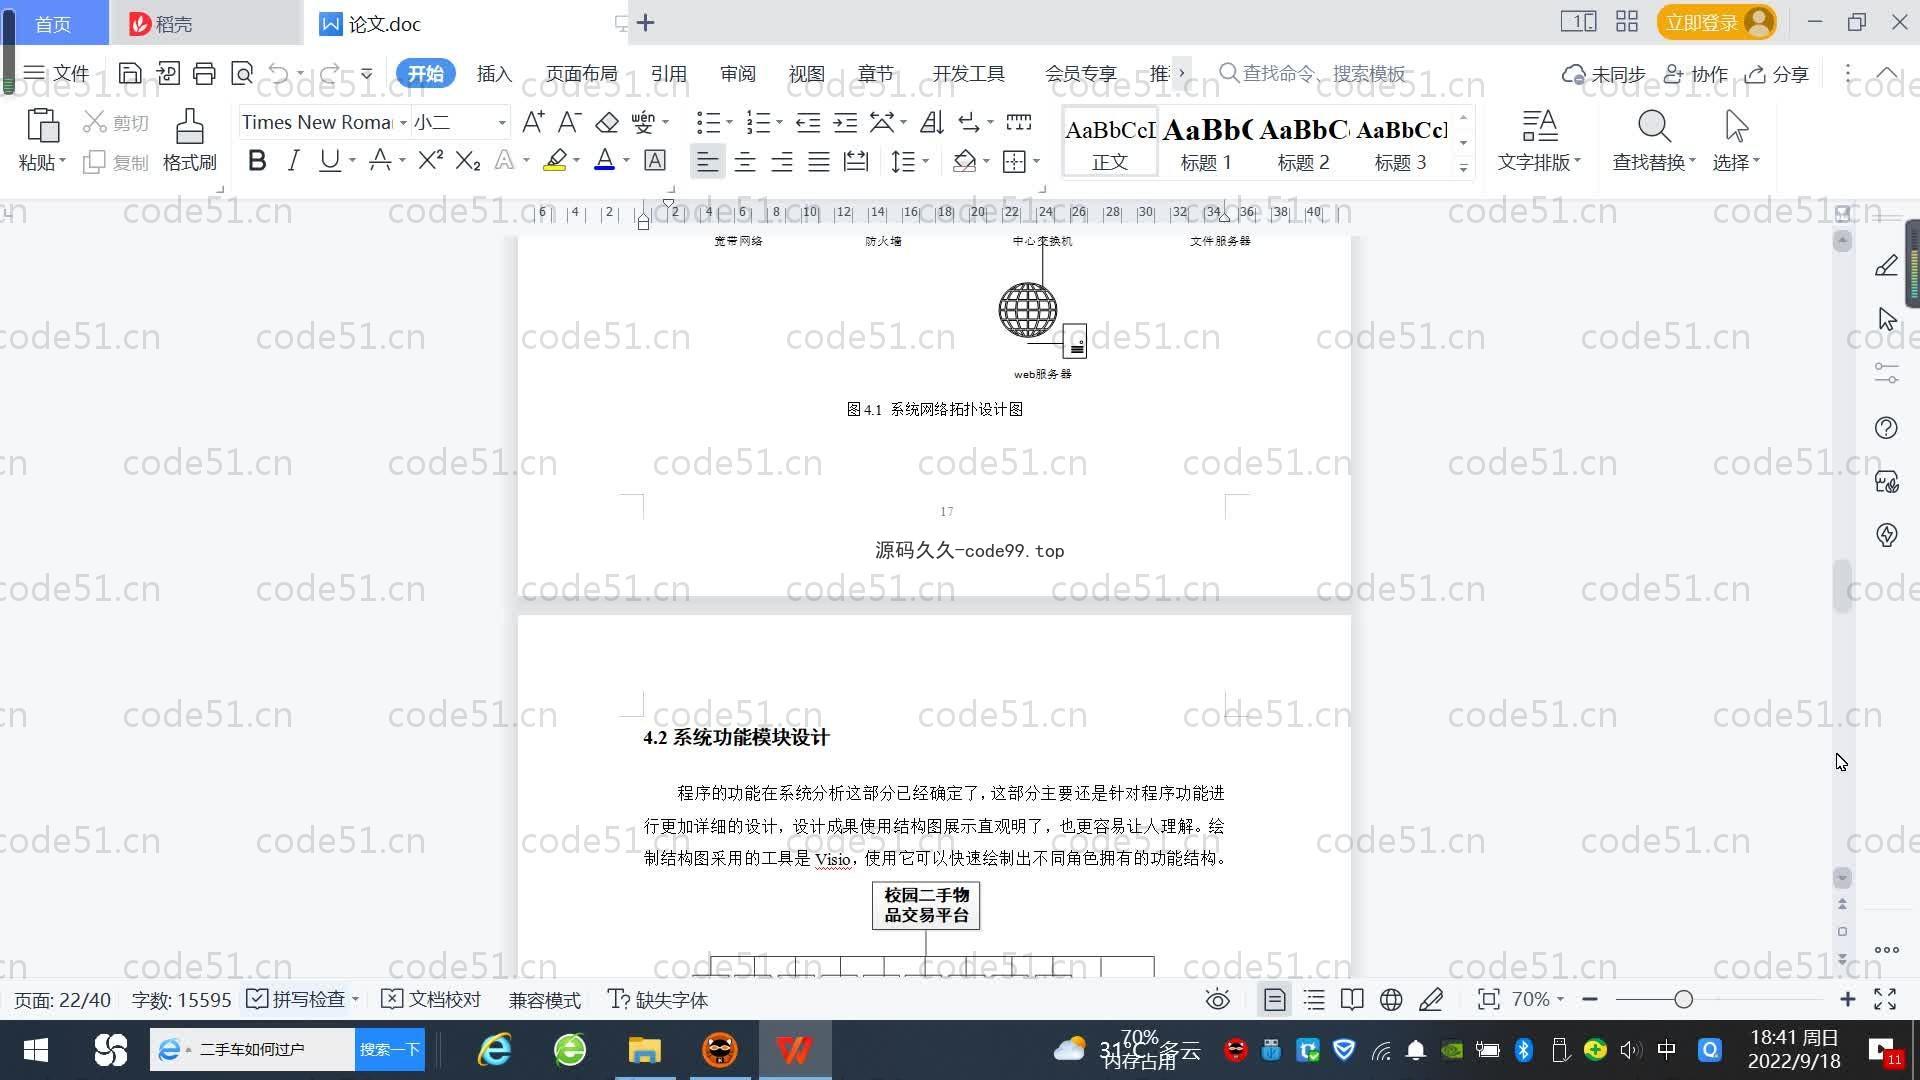Image resolution: width=1920 pixels, height=1080 pixels.
Task: Toggle italic formatting
Action: (293, 161)
